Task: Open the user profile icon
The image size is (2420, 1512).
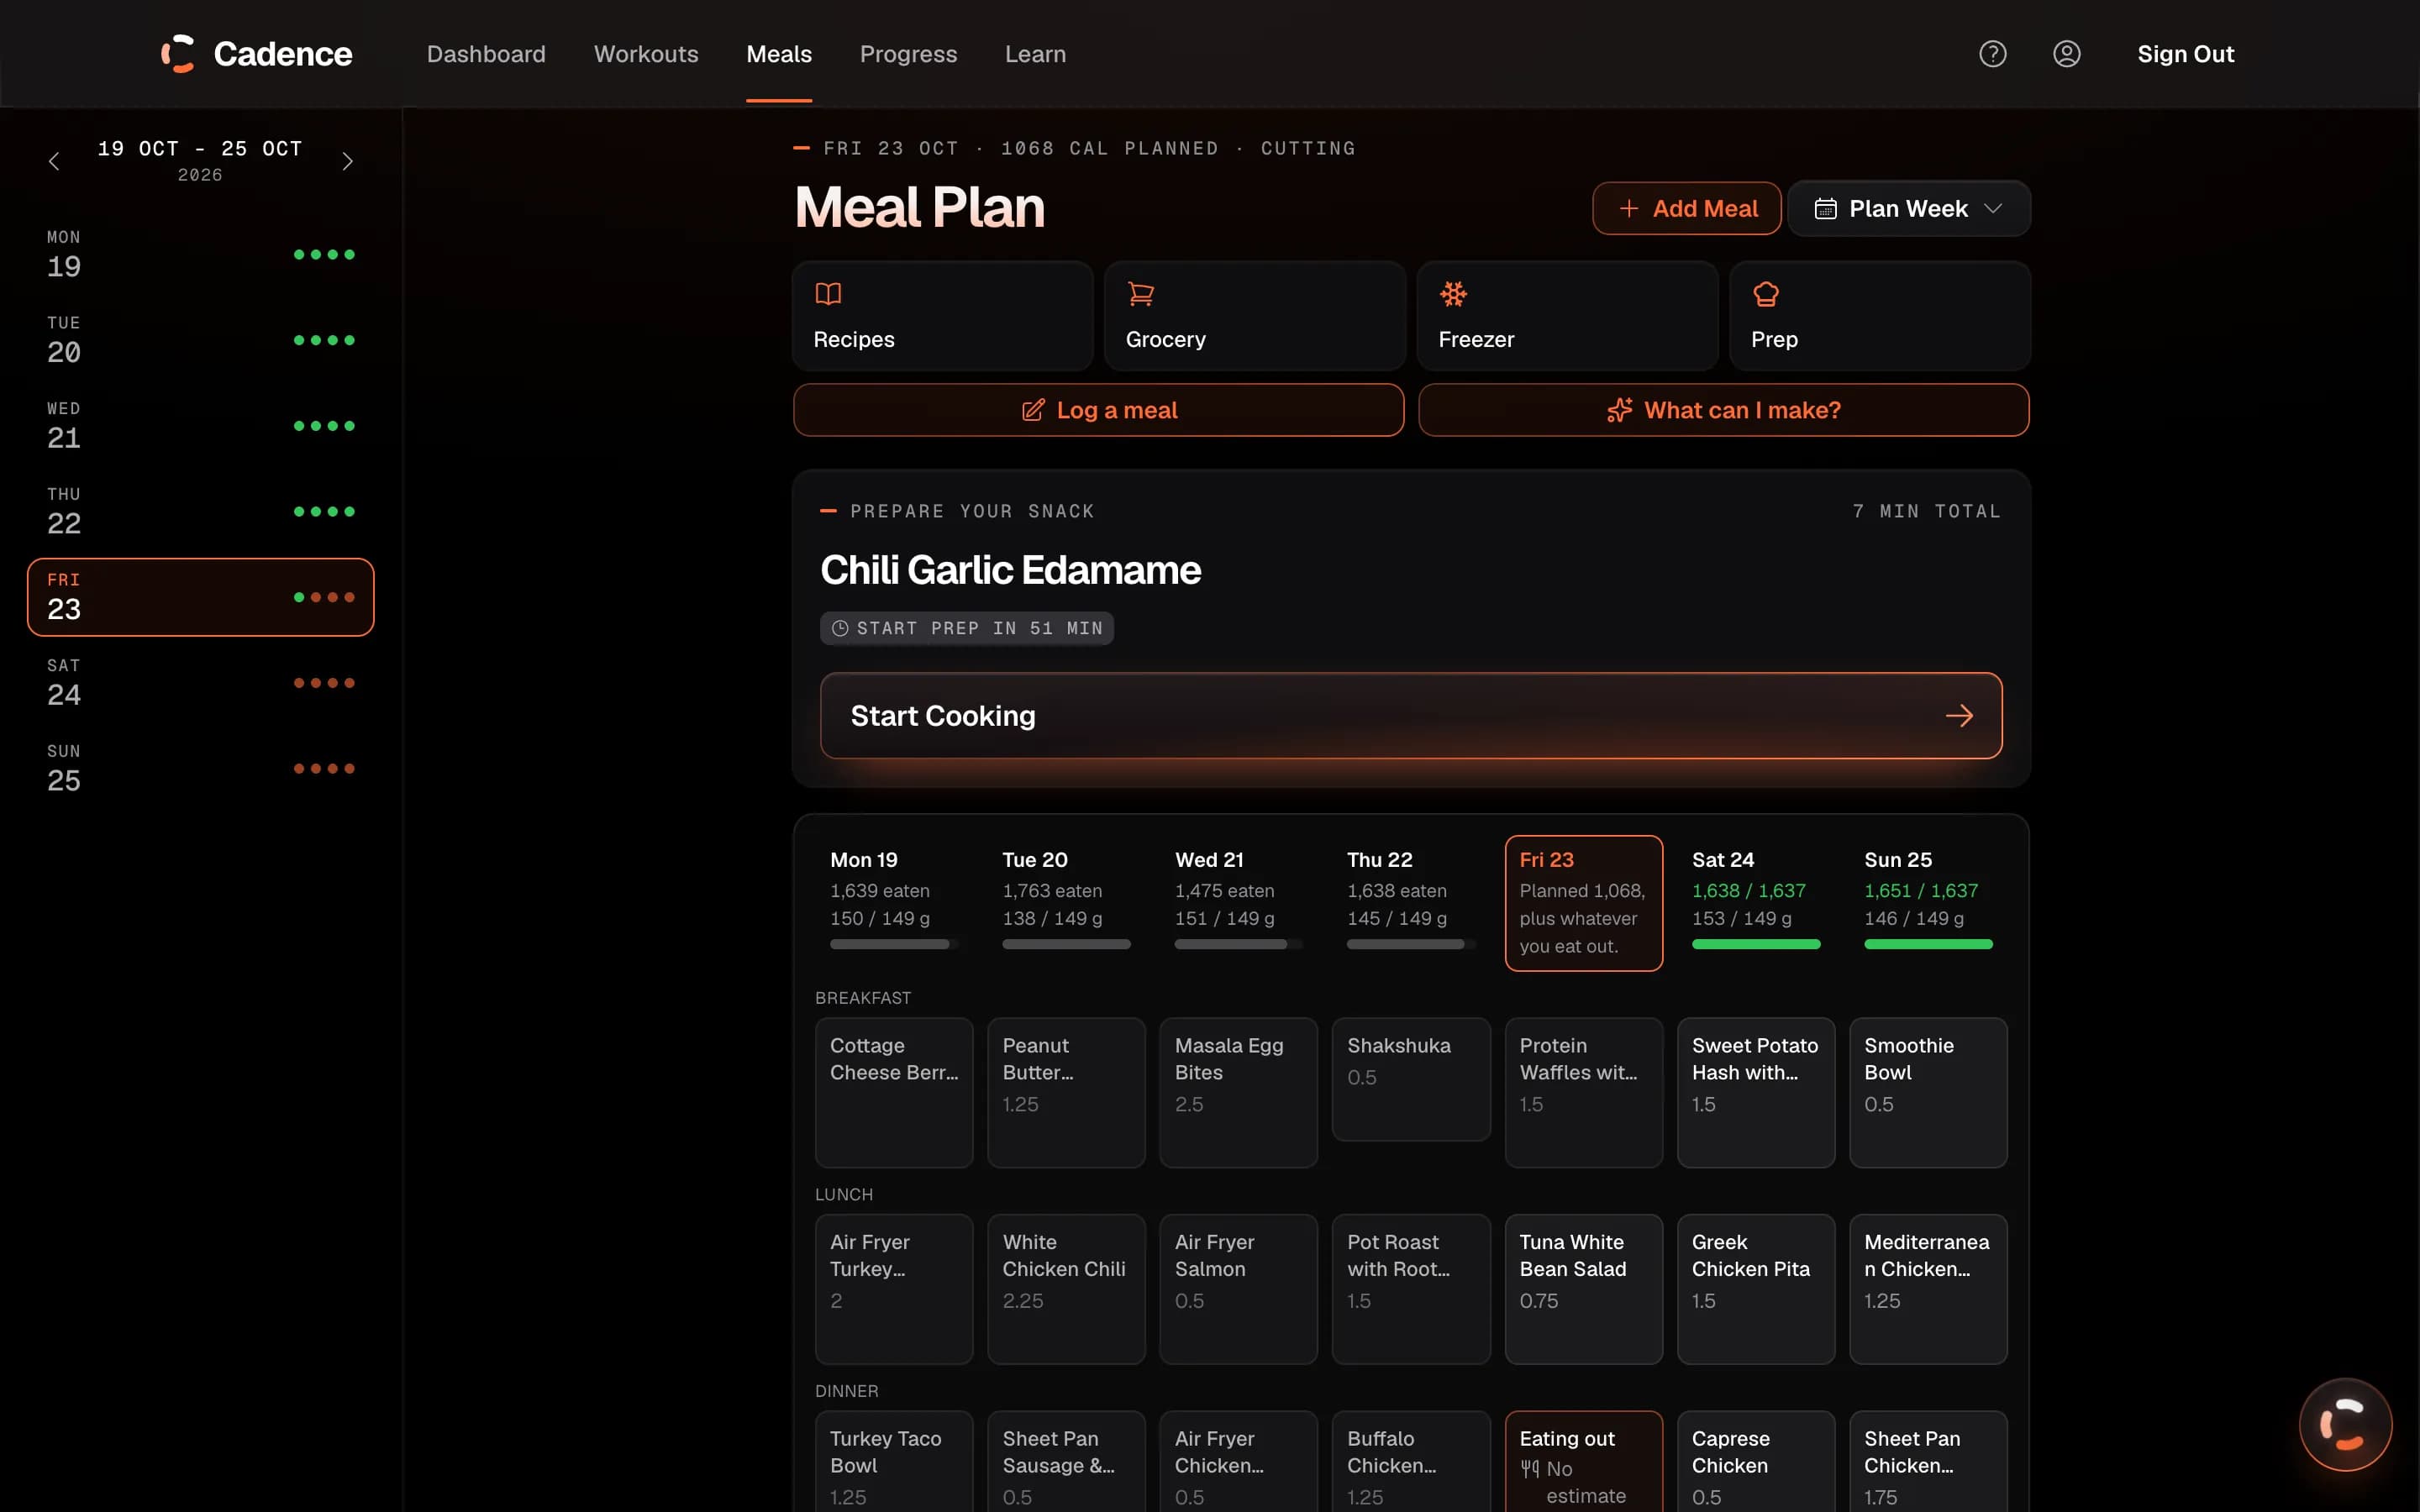Action: [x=2066, y=54]
